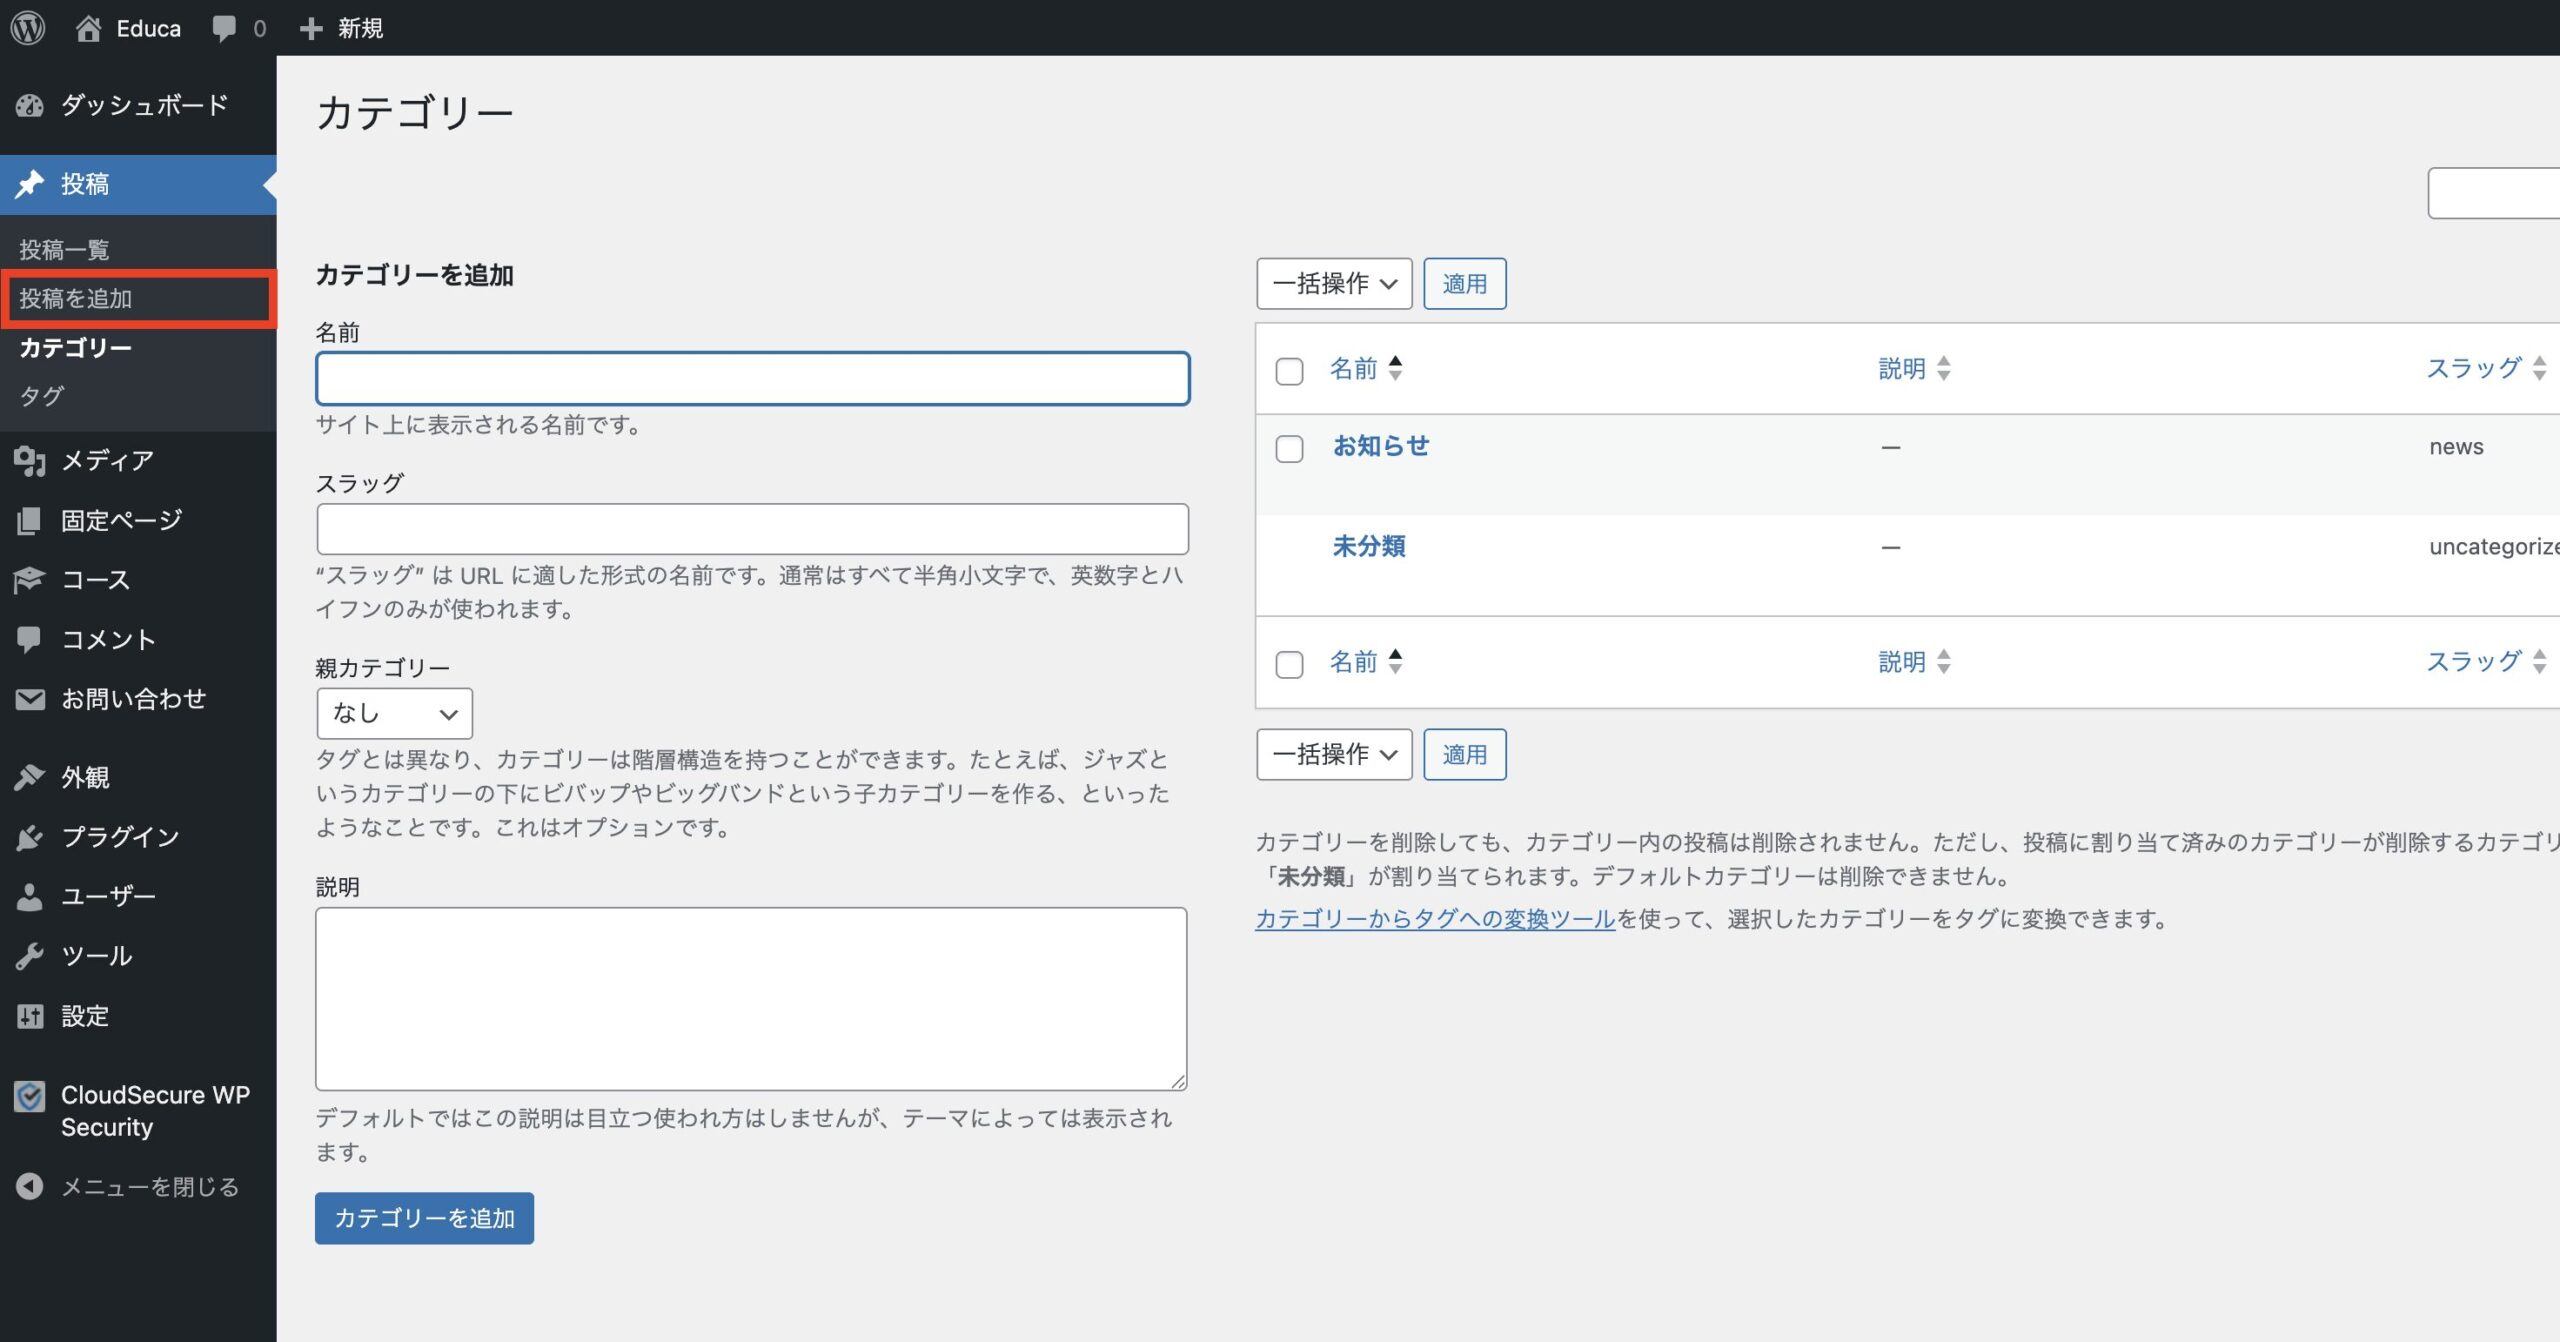Collapse the menu with the メニューを閉じる arrow icon
2560x1342 pixels.
pos(30,1186)
